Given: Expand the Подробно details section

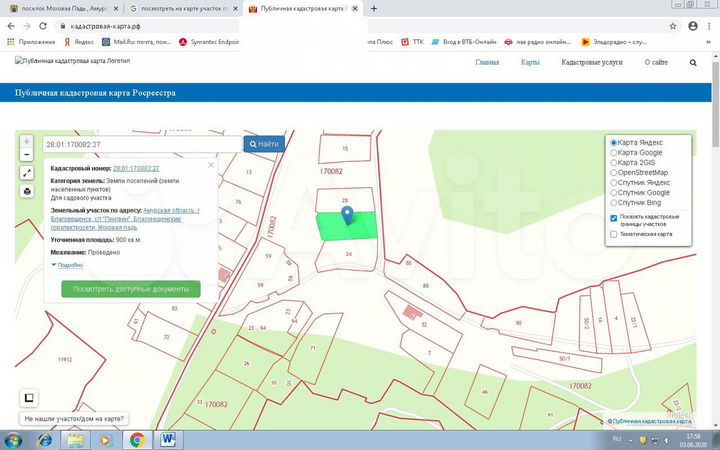Looking at the screenshot, I should (68, 265).
